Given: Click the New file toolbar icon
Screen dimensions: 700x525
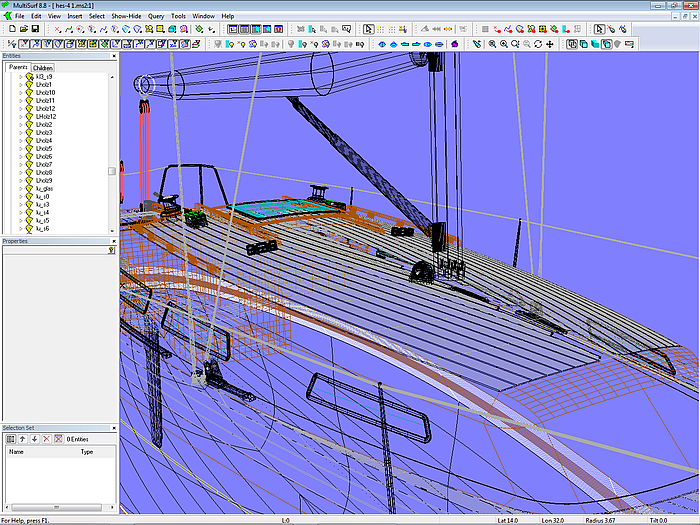Looking at the screenshot, I should 10,30.
